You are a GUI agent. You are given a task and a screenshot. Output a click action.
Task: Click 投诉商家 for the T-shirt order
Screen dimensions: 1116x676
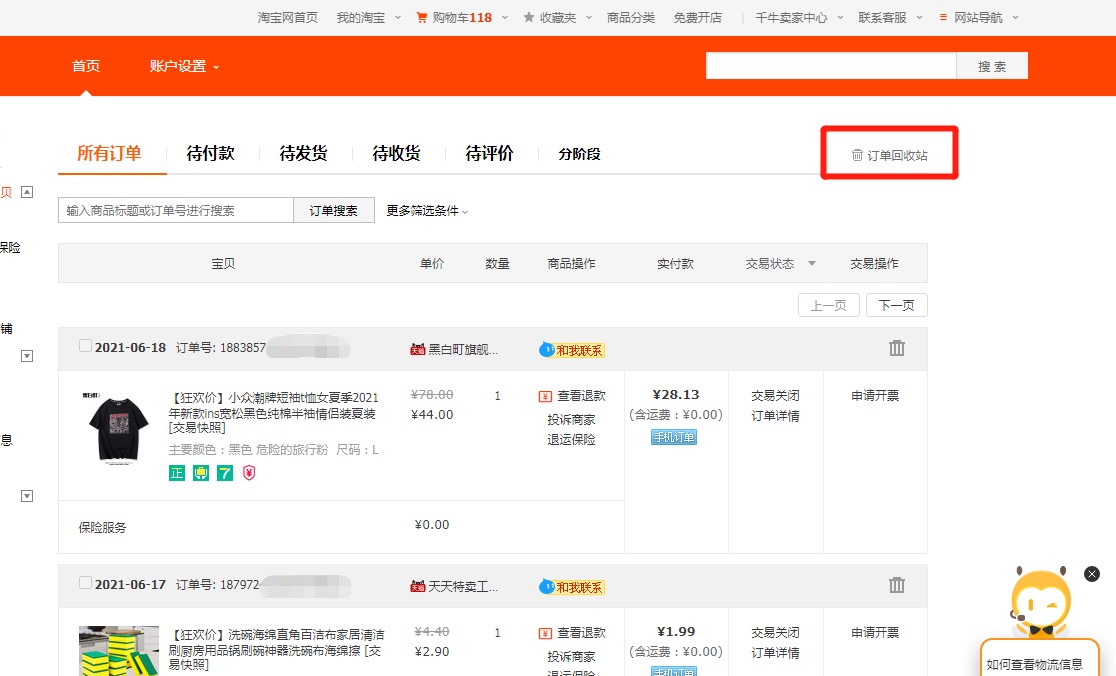point(571,419)
